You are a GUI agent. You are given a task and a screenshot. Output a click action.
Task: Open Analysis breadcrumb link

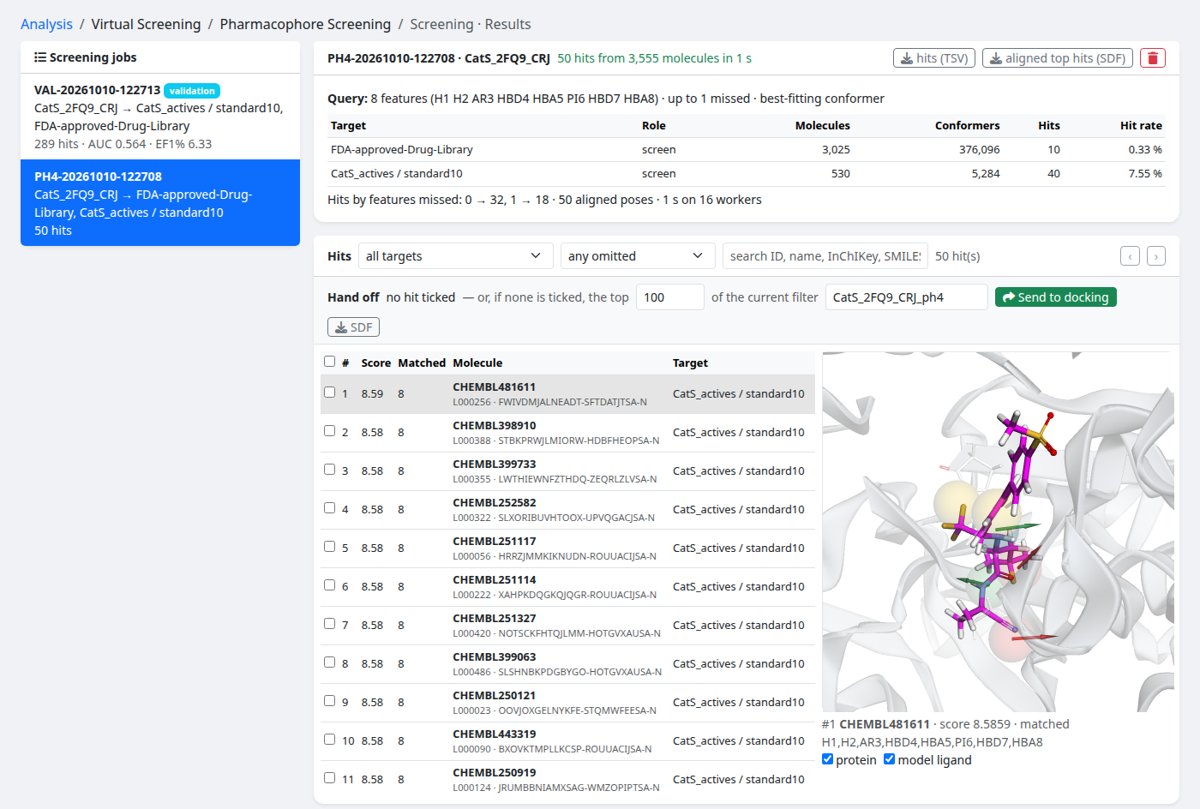(46, 24)
